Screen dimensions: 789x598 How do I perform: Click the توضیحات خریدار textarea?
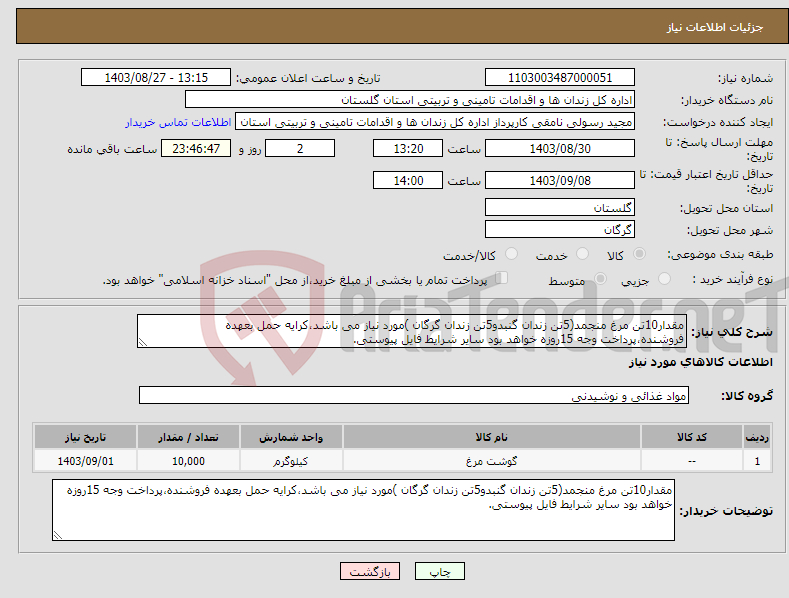click(x=363, y=510)
